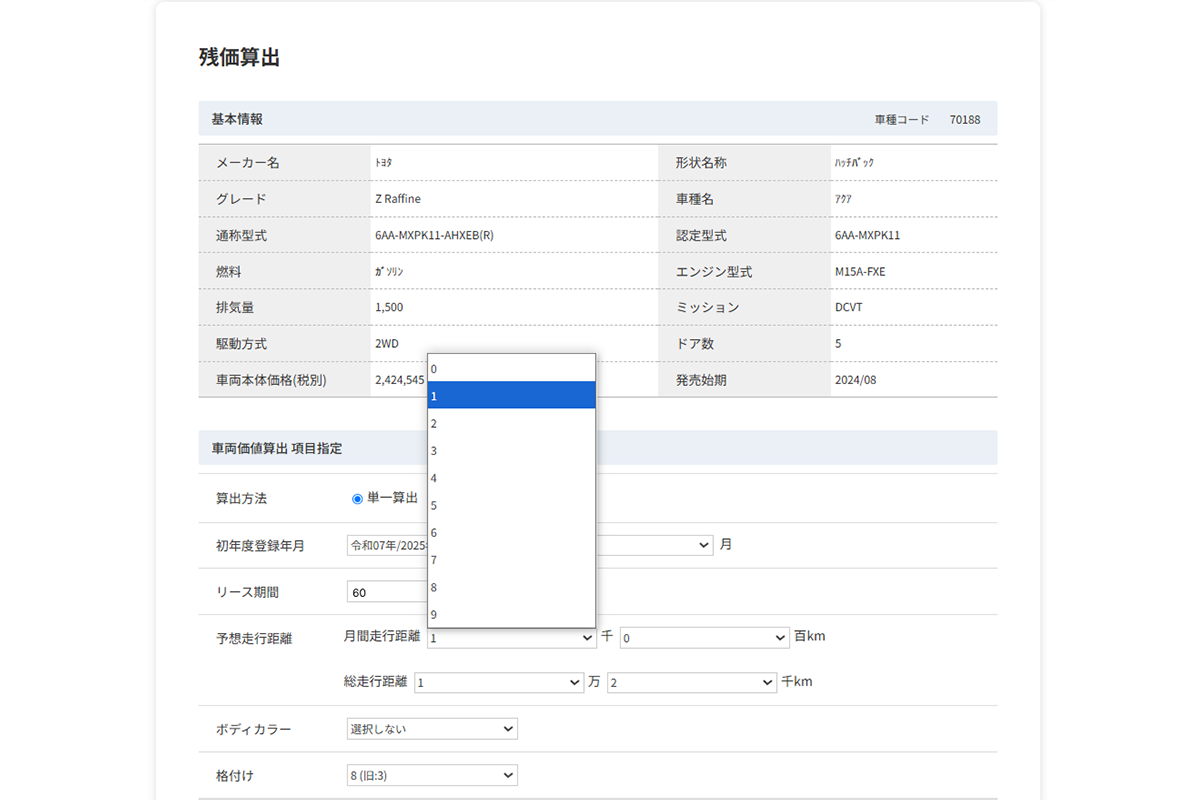Click the 予想走行距離 row label
This screenshot has width=1200, height=800.
click(x=254, y=638)
